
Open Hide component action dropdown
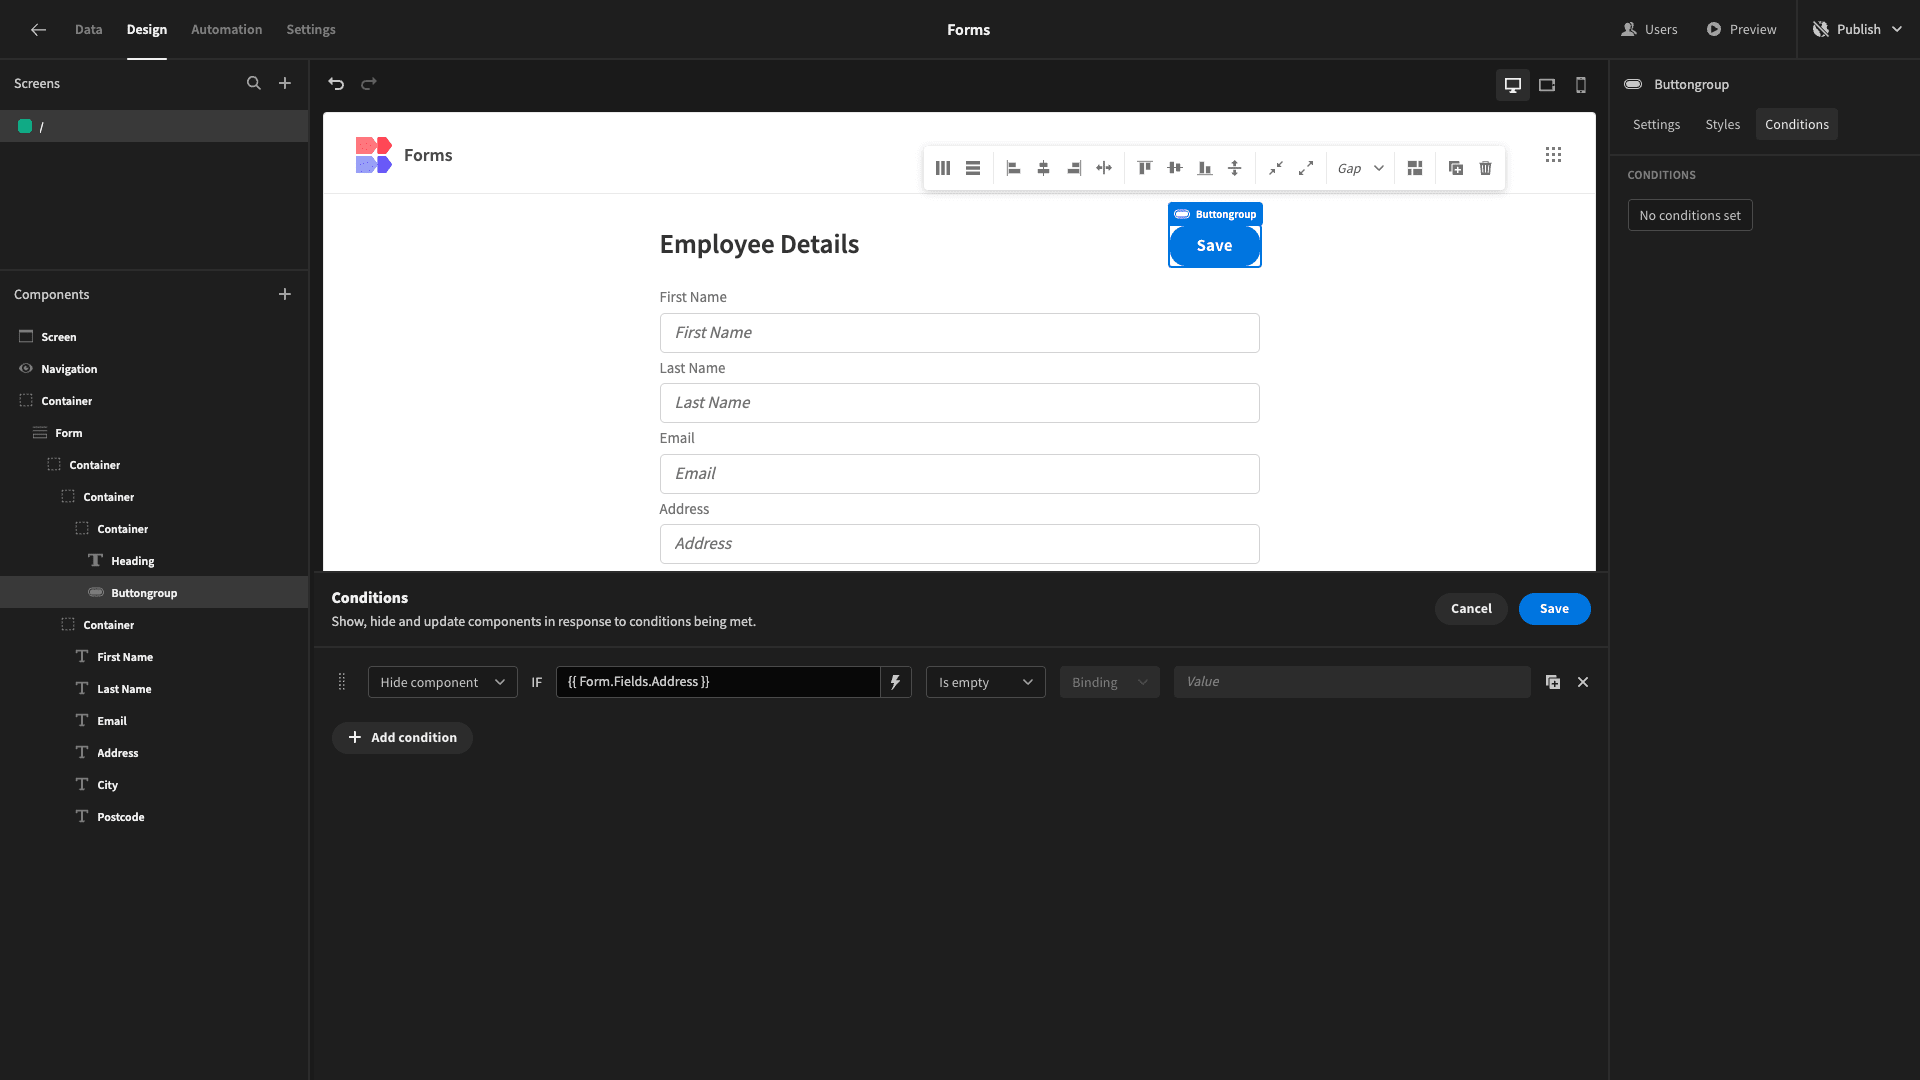(x=443, y=682)
